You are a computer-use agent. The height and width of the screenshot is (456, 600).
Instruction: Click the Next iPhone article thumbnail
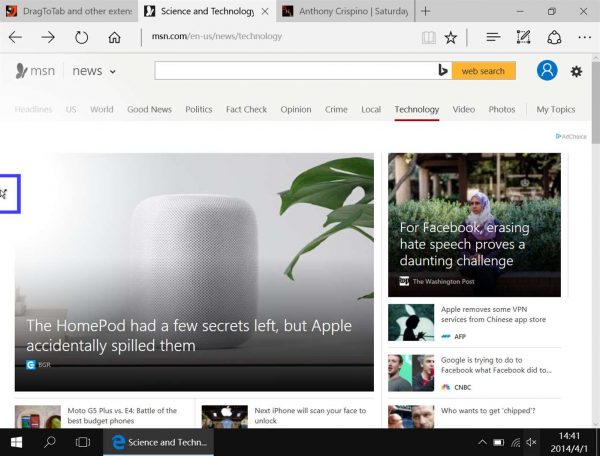pyautogui.click(x=225, y=417)
